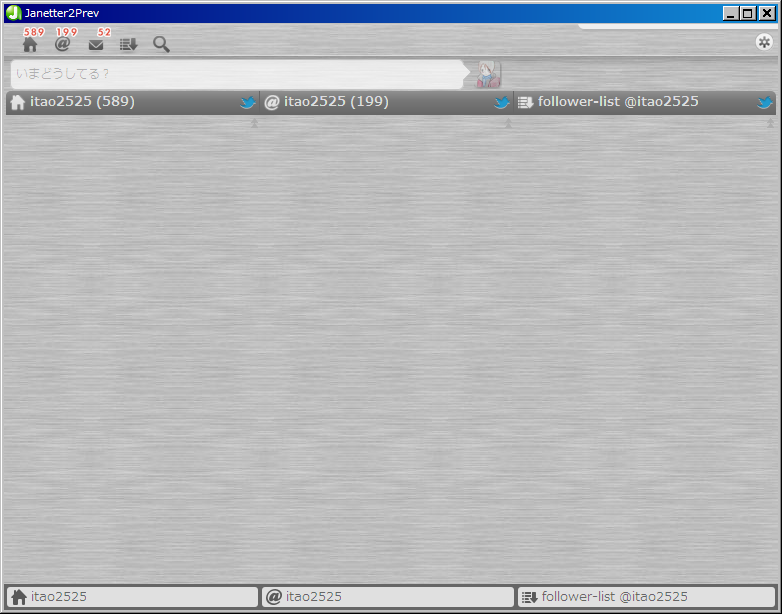
Task: Click Twitter bird in mentions column header
Action: click(x=502, y=103)
